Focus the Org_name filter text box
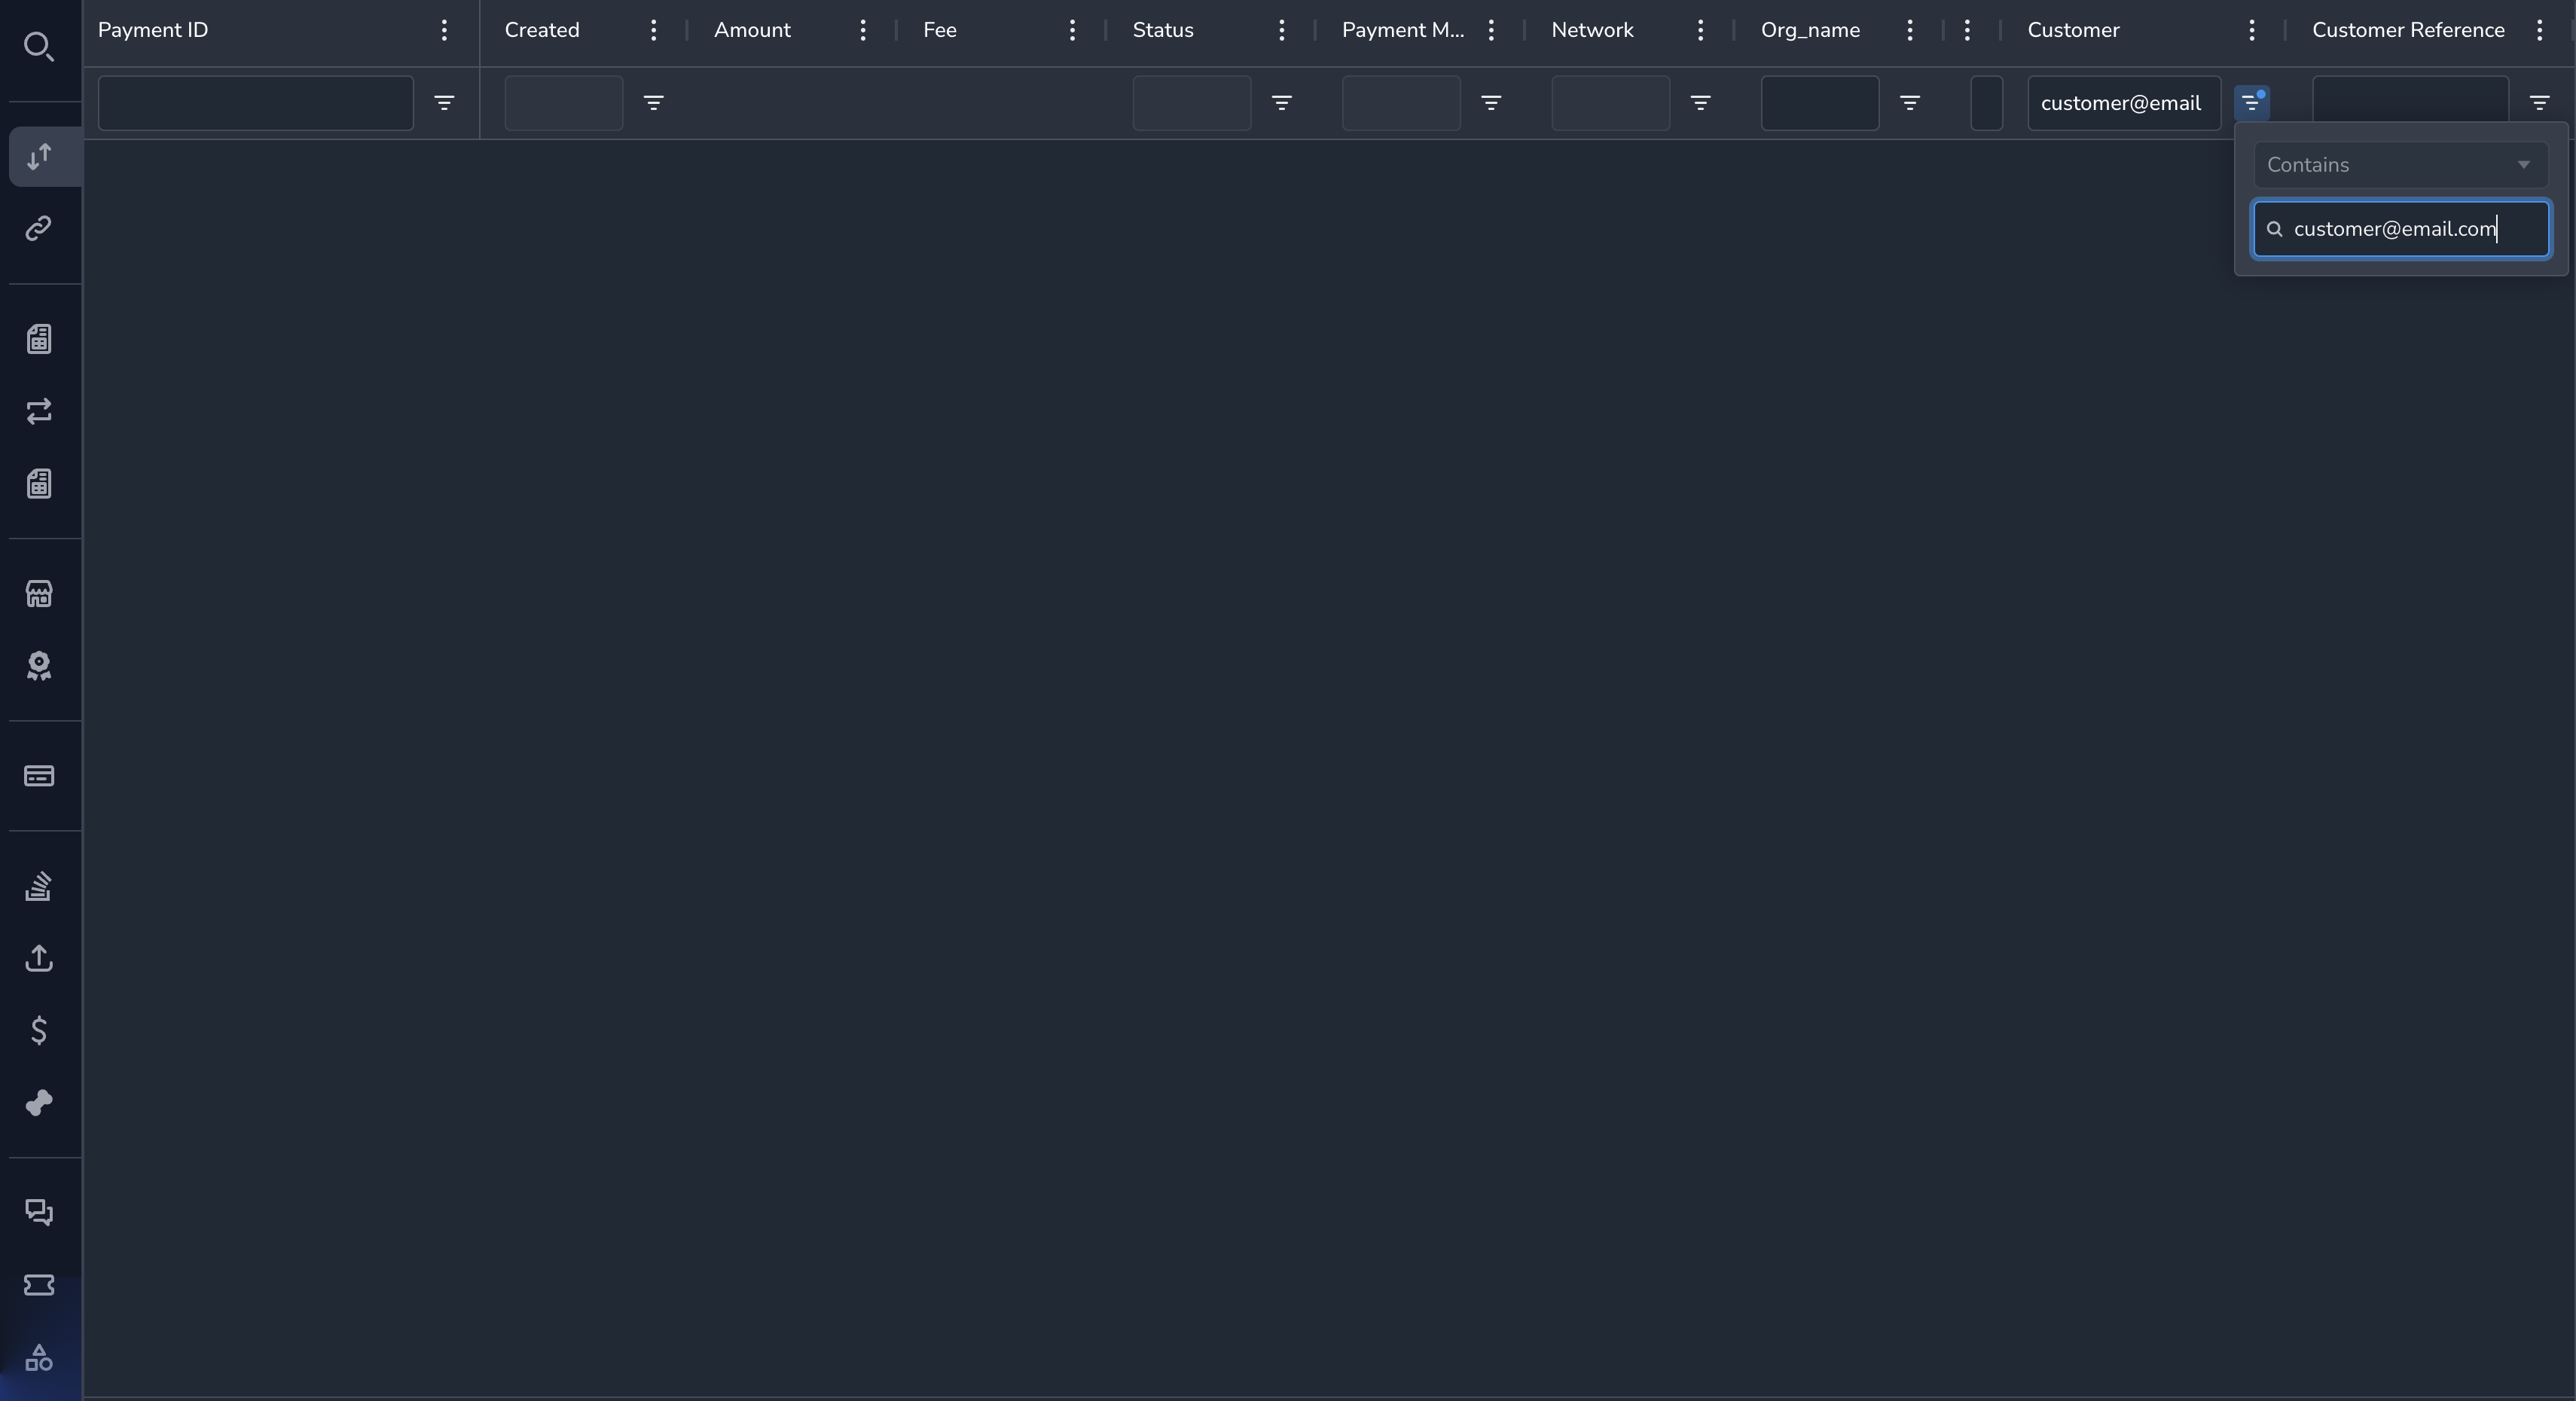Screen dimensions: 2576x1401 click(1820, 103)
